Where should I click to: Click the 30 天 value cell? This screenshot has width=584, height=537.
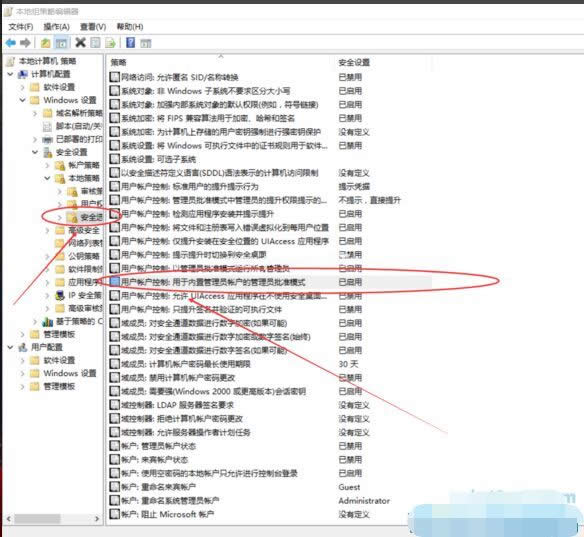click(x=348, y=364)
